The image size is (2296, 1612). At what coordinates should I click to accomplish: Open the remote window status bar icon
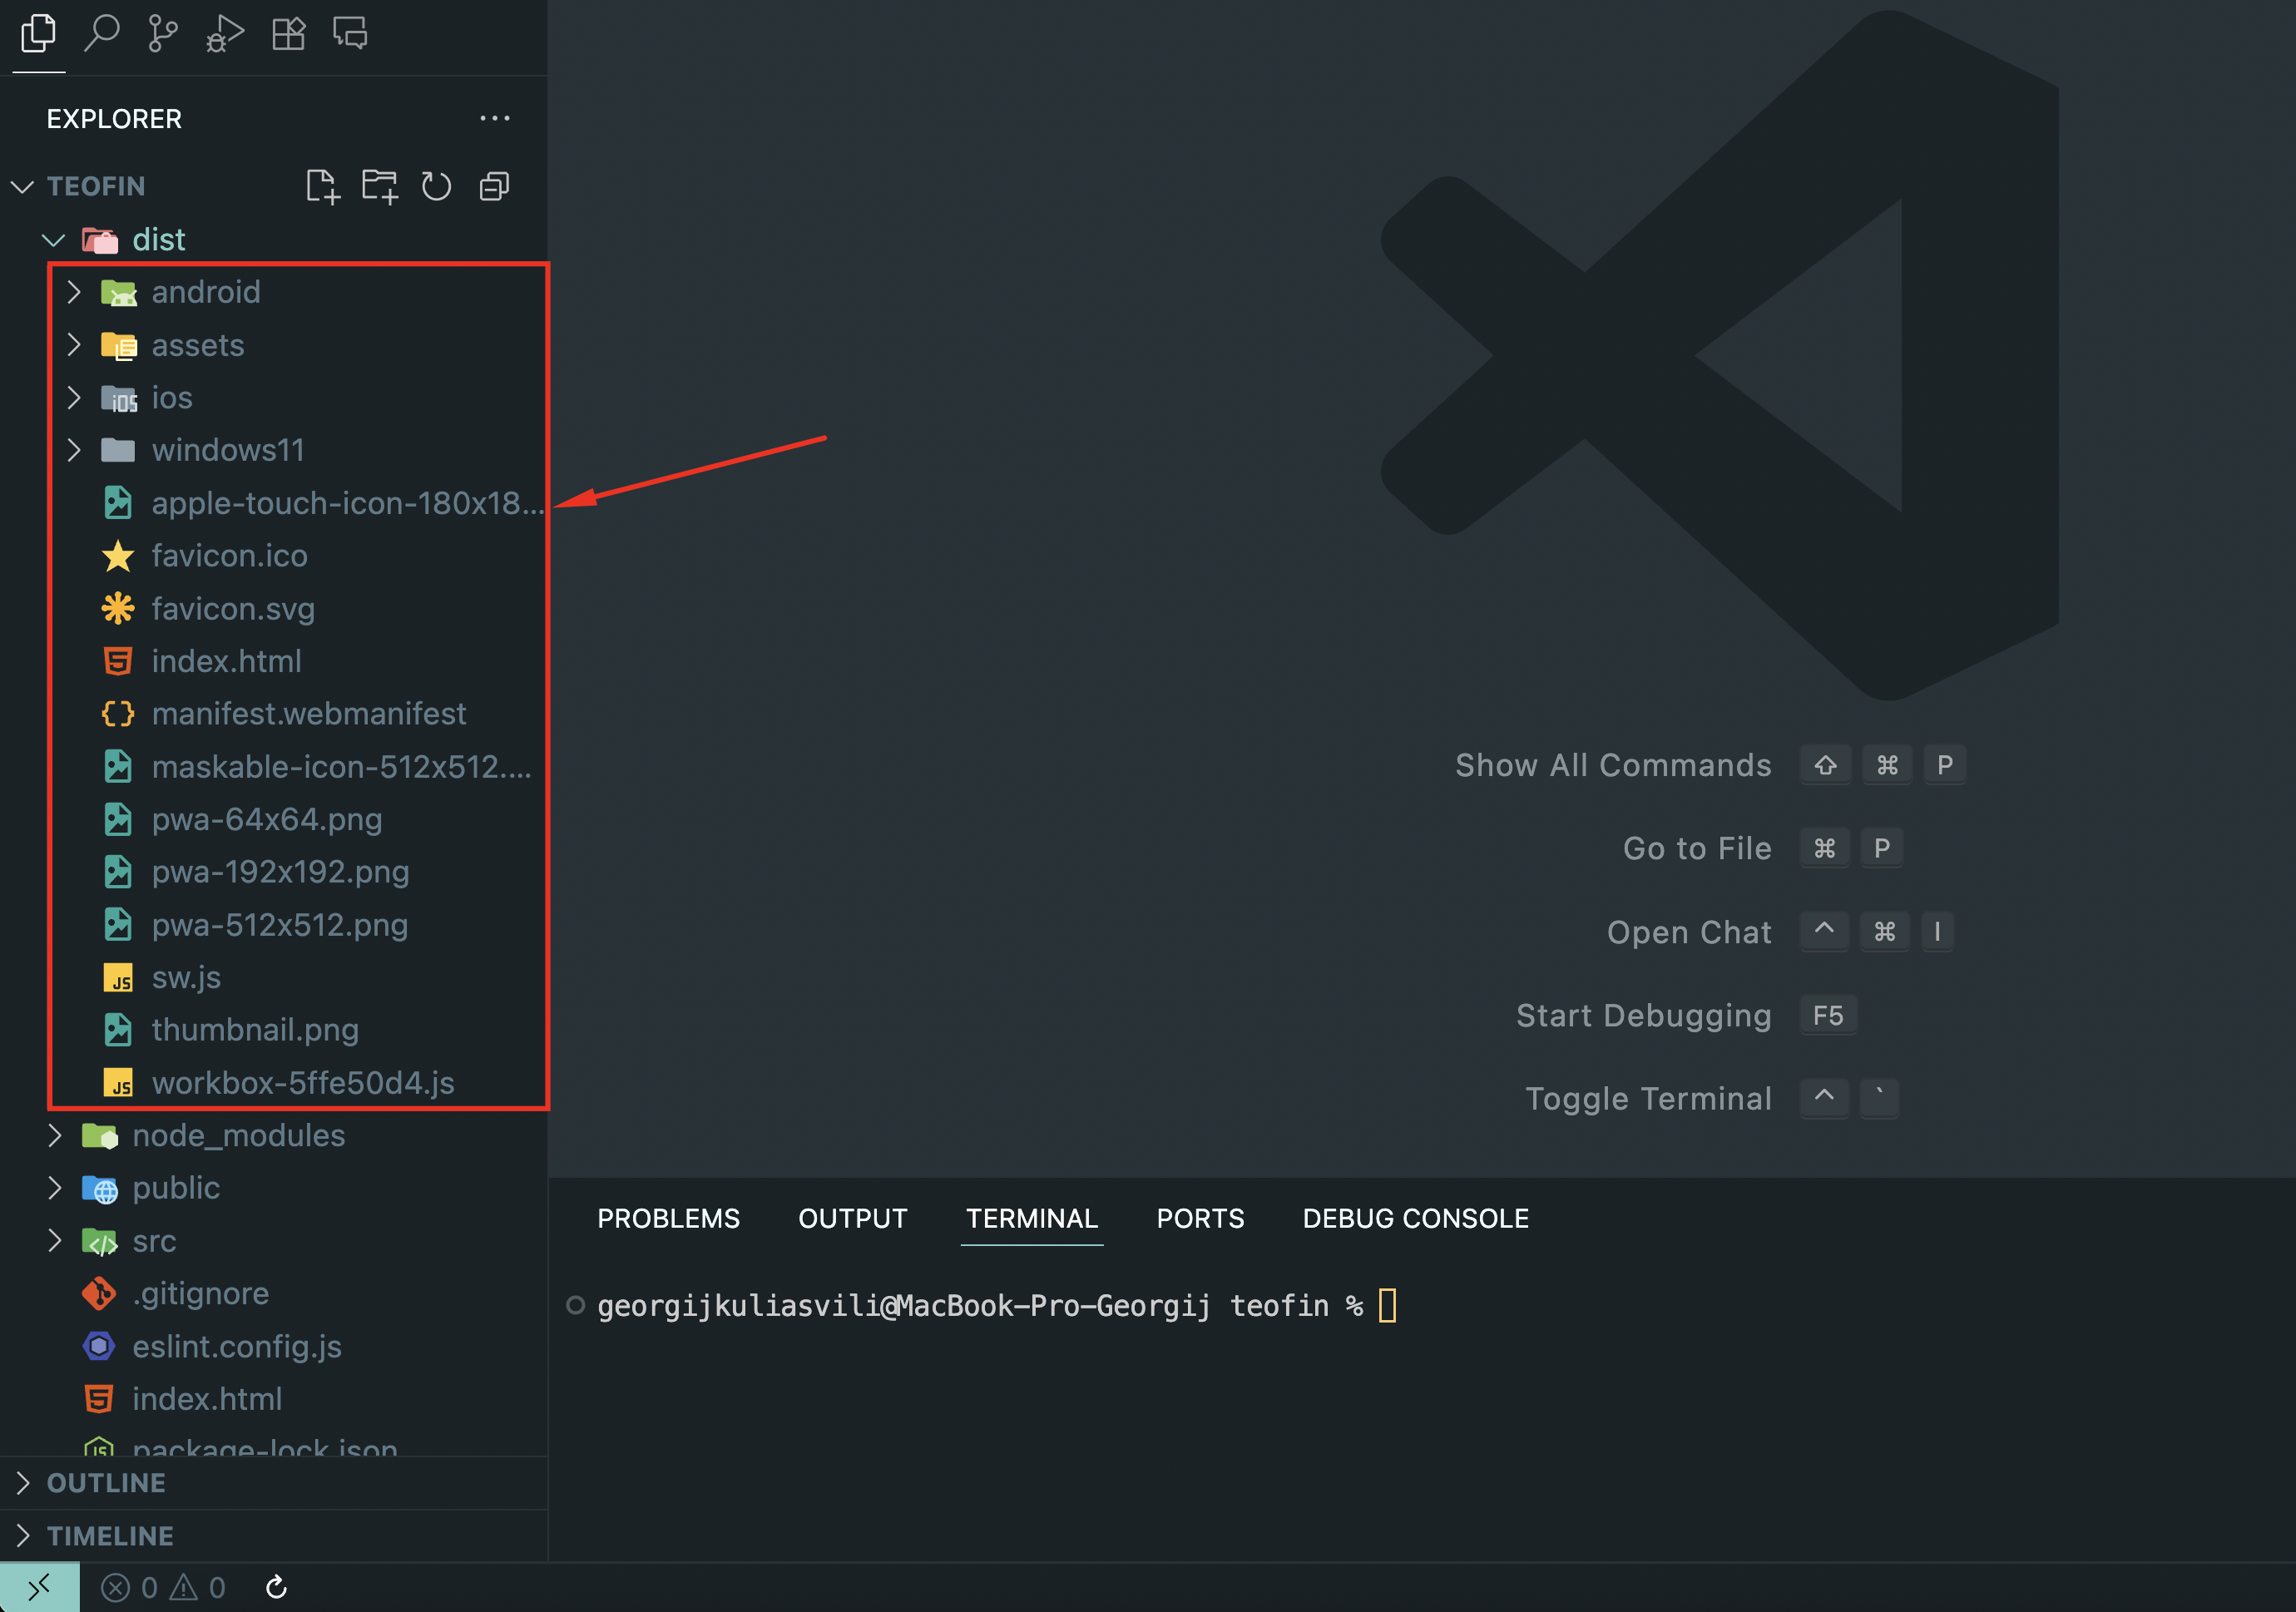point(39,1587)
